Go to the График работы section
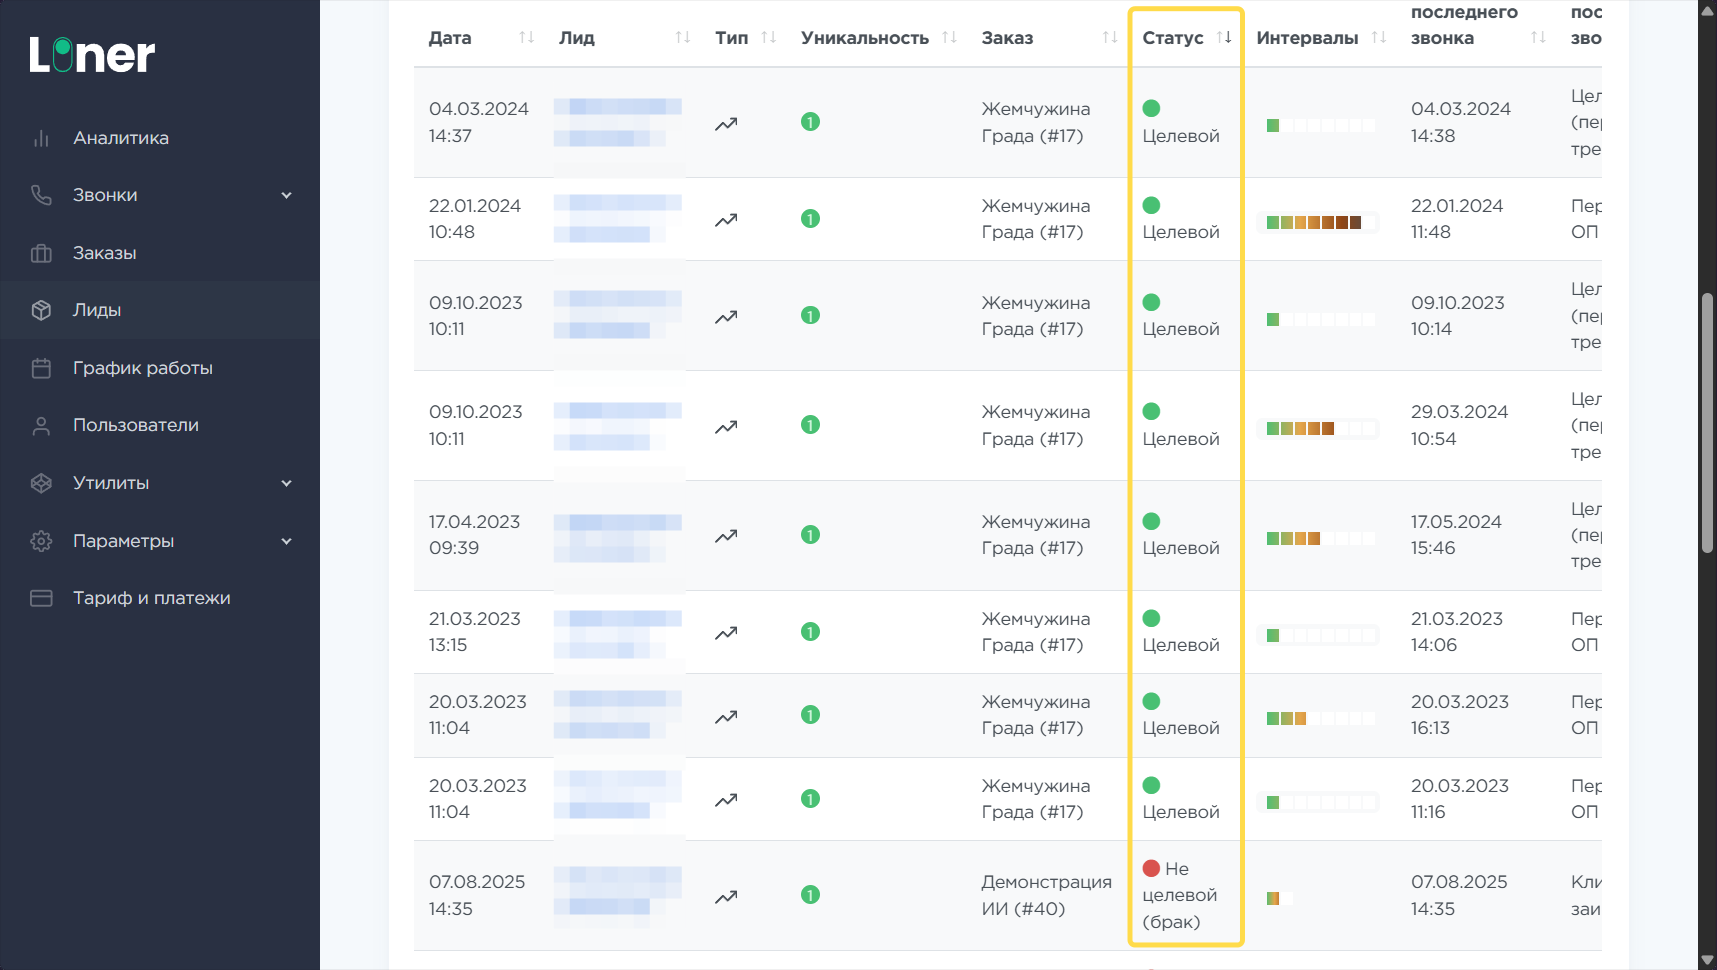This screenshot has width=1717, height=970. (x=142, y=368)
